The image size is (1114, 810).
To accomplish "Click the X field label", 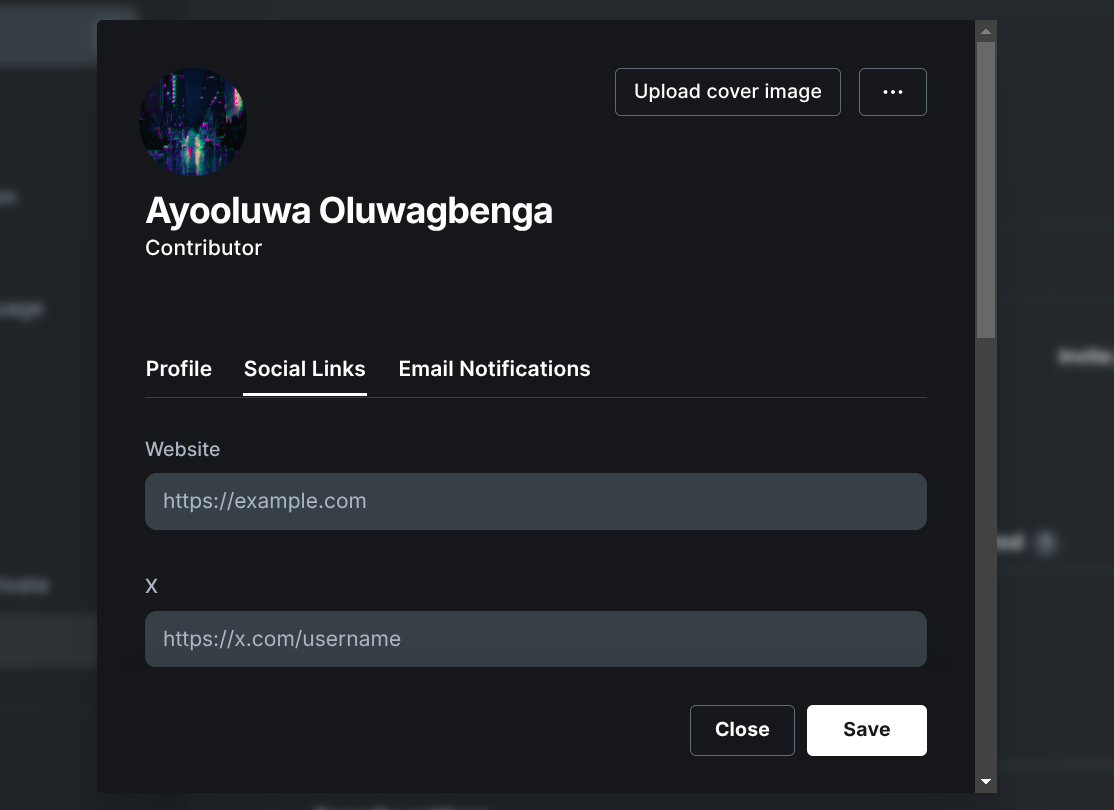I will [151, 586].
